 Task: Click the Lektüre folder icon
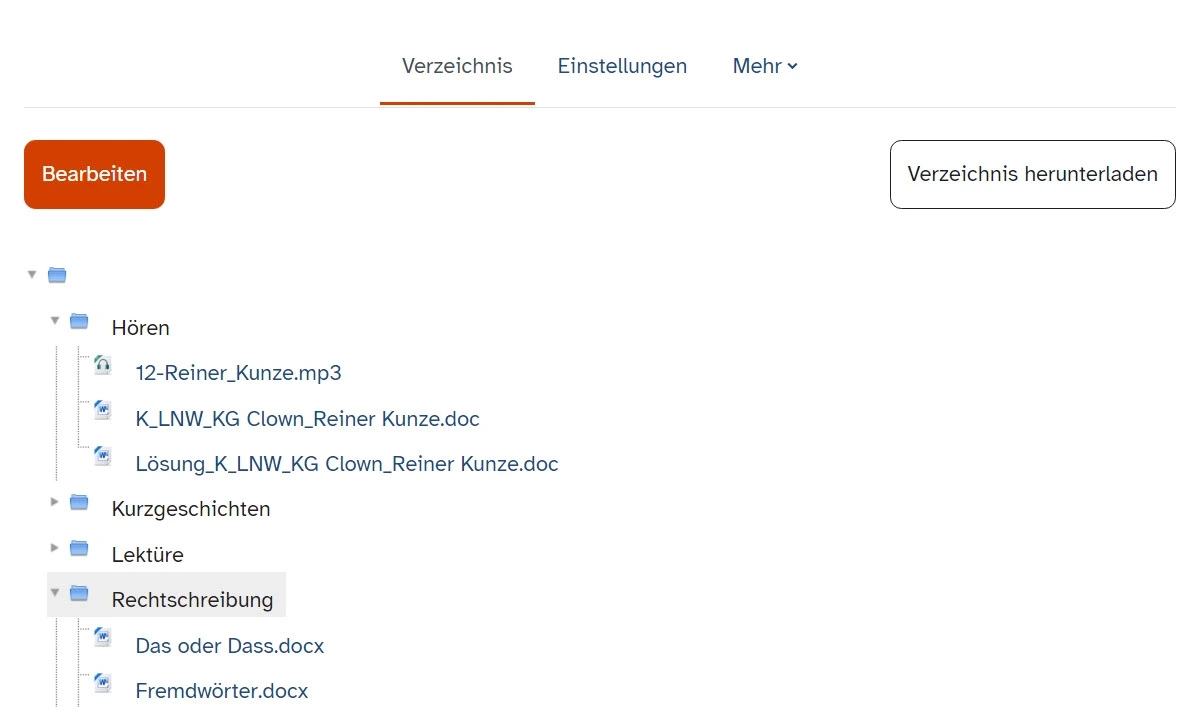click(x=79, y=548)
